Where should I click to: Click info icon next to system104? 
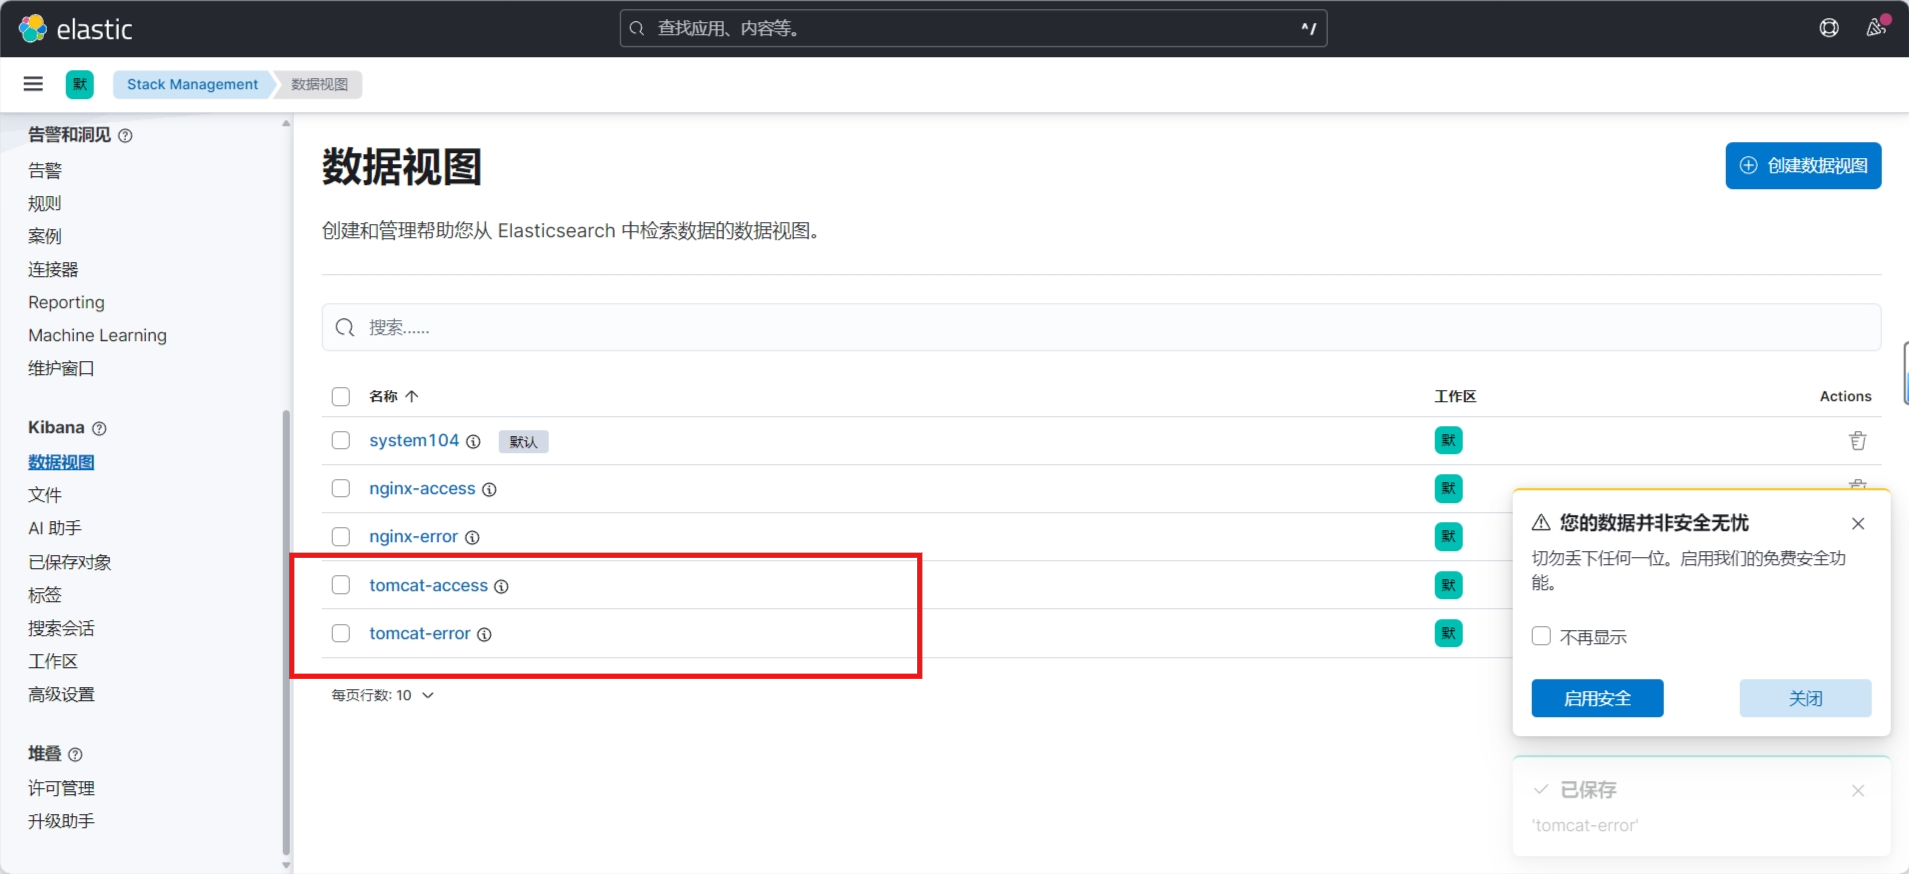tap(474, 442)
